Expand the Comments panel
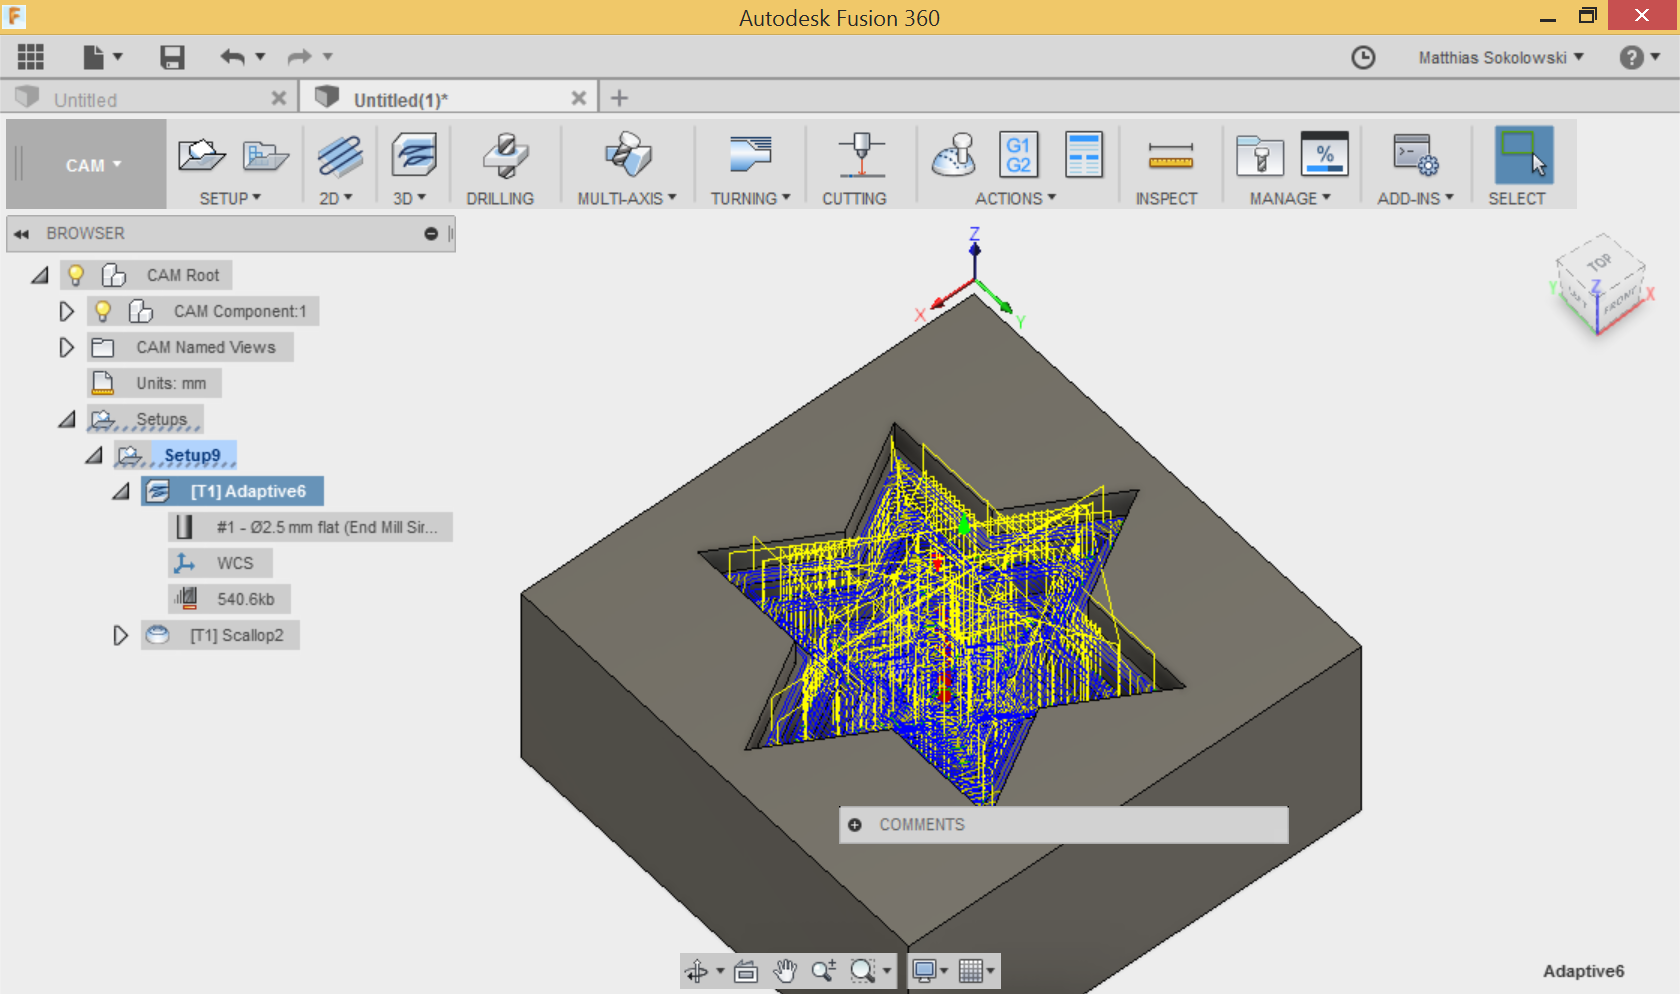This screenshot has width=1680, height=994. (855, 825)
